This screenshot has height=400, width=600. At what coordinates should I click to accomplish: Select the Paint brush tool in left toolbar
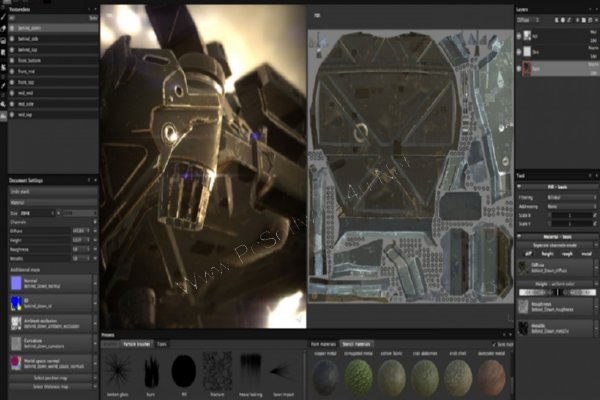point(3,18)
